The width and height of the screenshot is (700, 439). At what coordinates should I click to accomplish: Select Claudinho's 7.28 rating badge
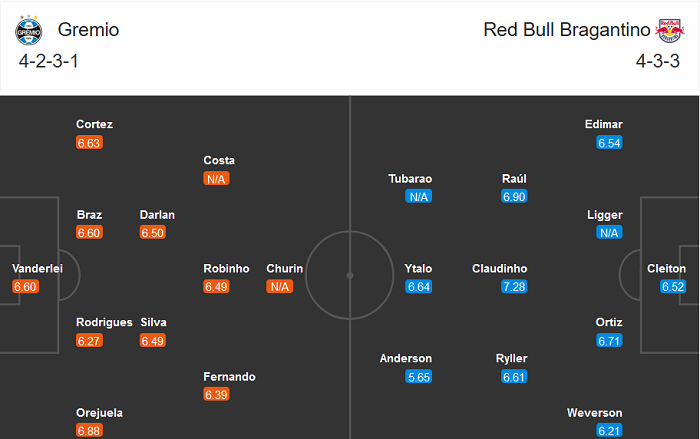514,287
